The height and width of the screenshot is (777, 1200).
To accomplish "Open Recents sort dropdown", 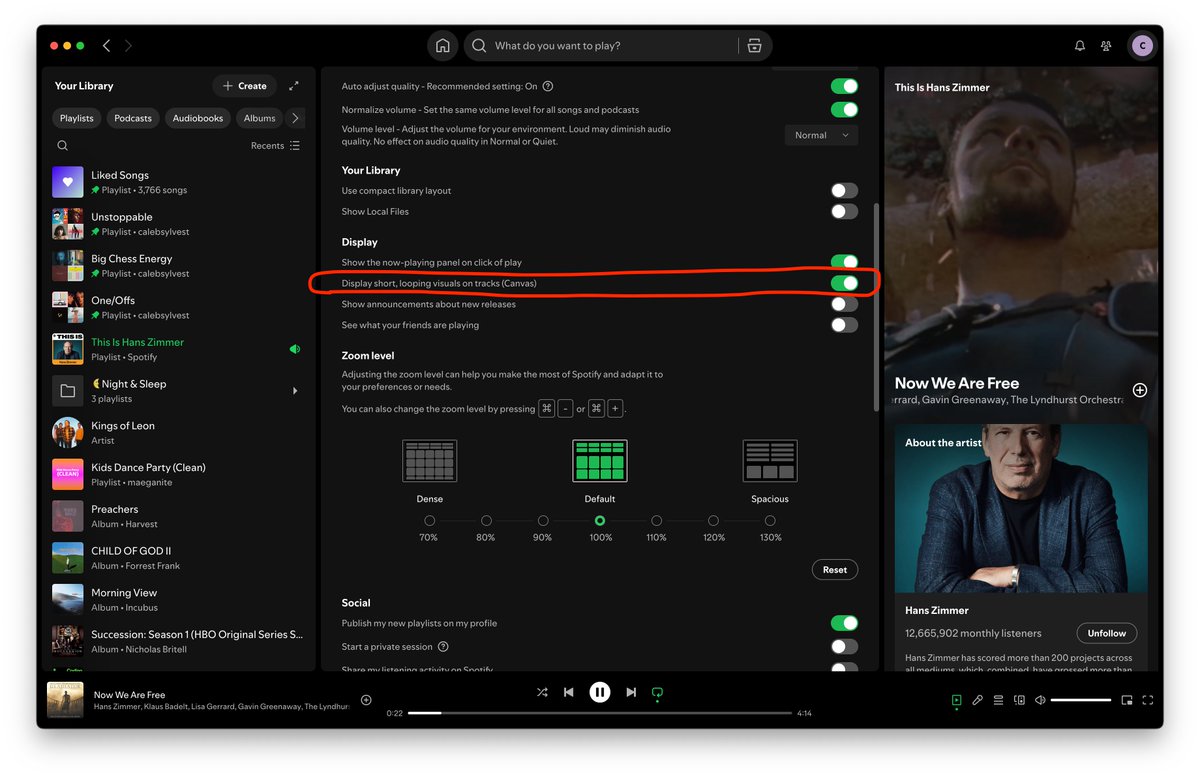I will (x=275, y=146).
